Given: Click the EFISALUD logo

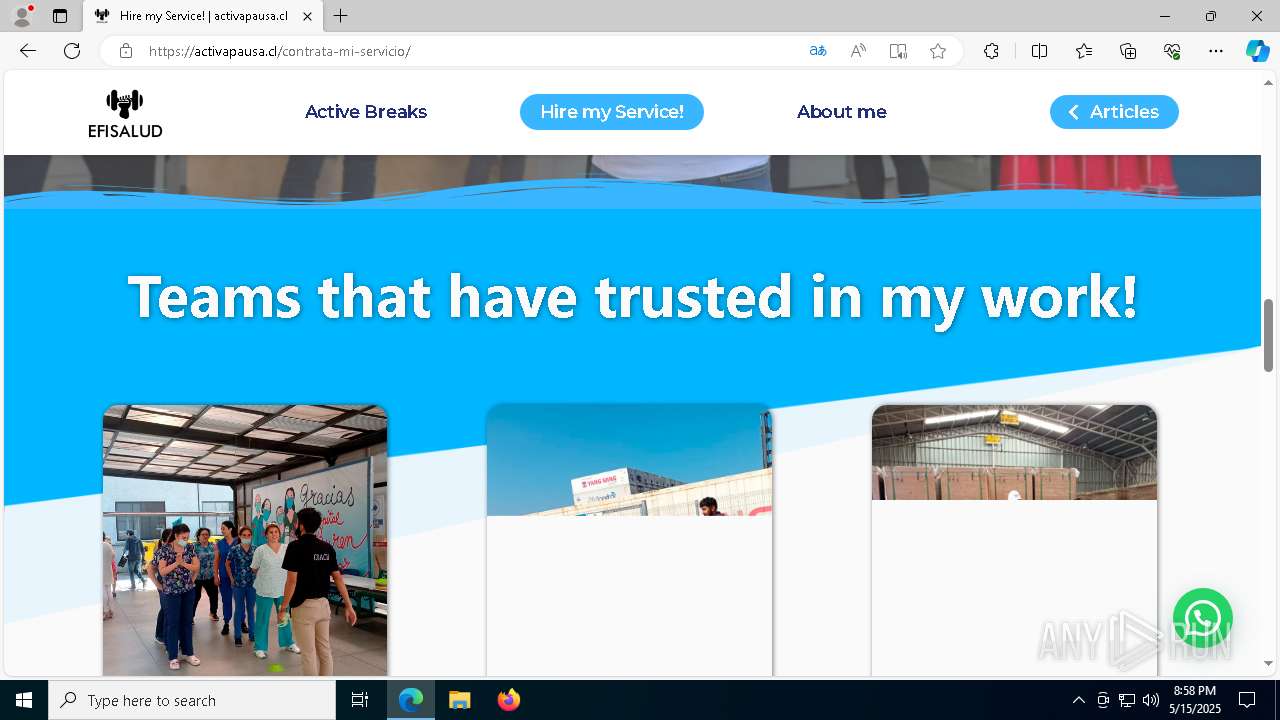Looking at the screenshot, I should tap(125, 113).
